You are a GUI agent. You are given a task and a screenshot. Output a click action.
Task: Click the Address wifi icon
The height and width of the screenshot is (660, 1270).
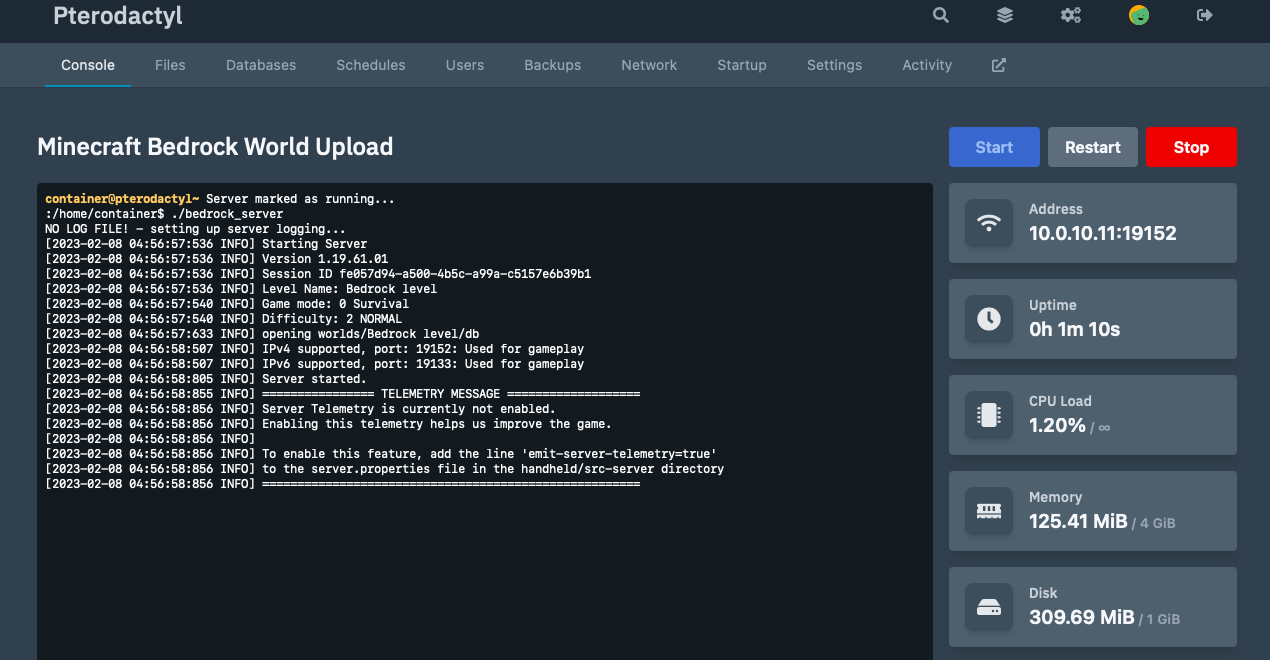[x=988, y=224]
